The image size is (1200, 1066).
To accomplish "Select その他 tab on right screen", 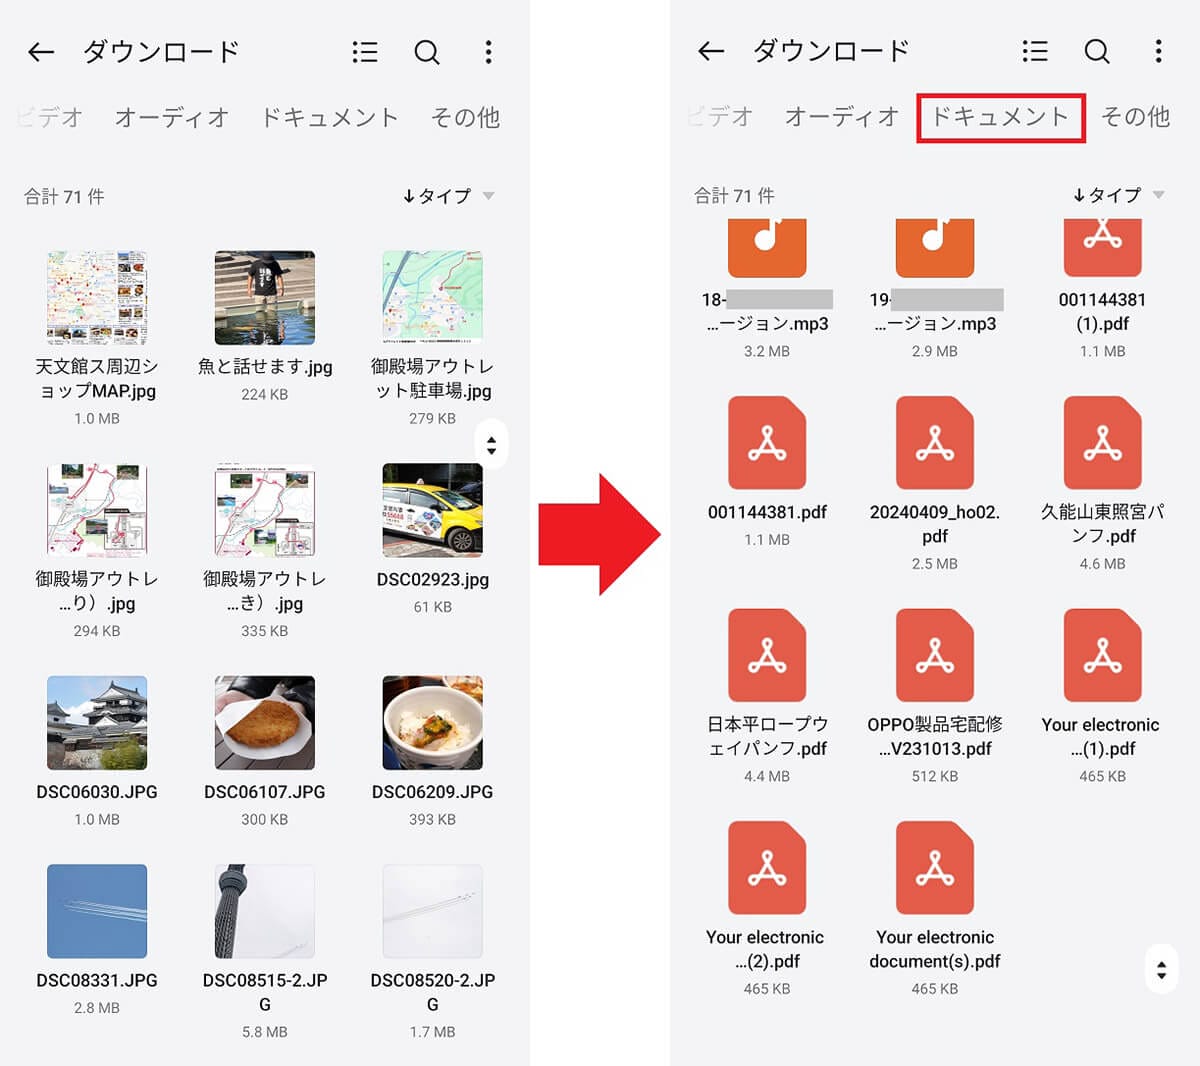I will 1135,117.
